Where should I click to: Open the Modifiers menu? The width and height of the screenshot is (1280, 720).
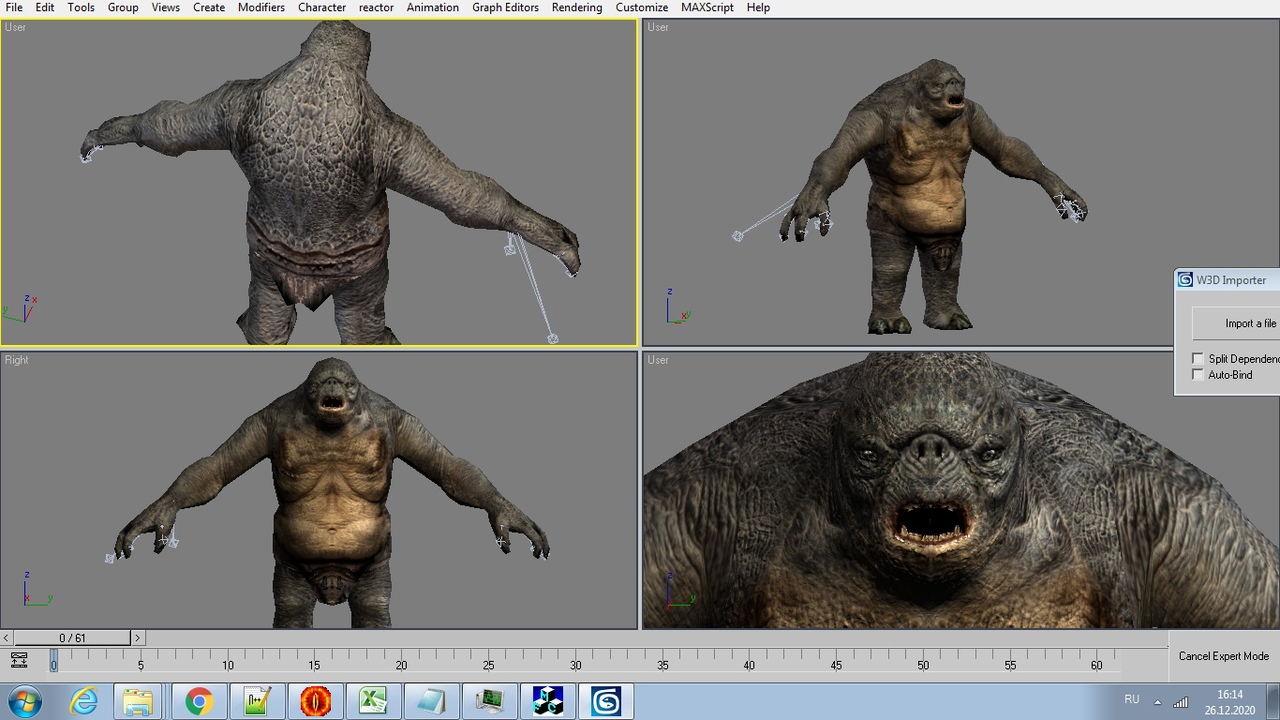tap(261, 7)
